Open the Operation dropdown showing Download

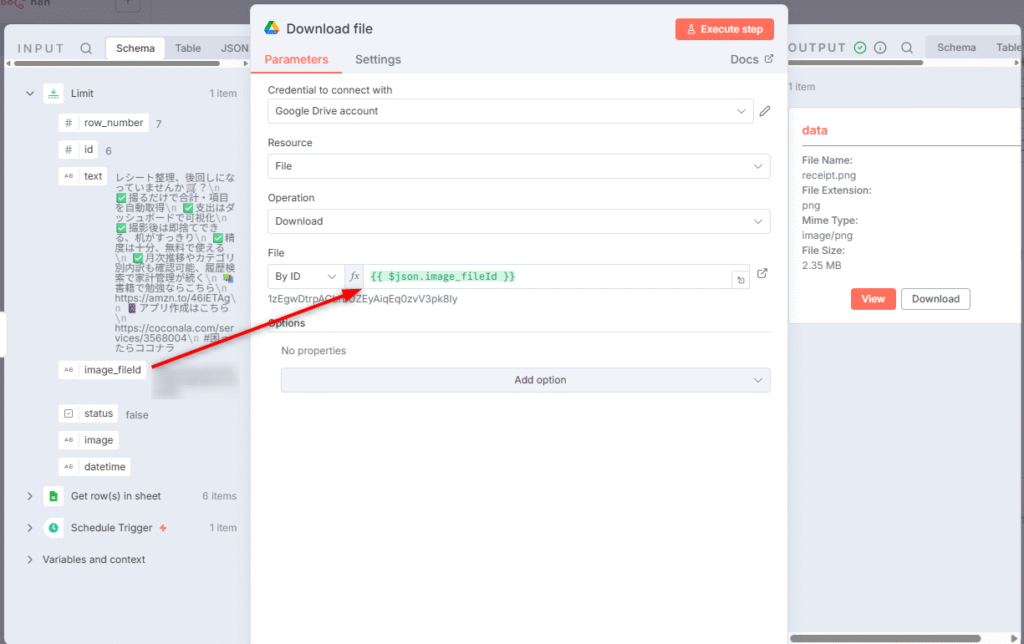[x=518, y=221]
